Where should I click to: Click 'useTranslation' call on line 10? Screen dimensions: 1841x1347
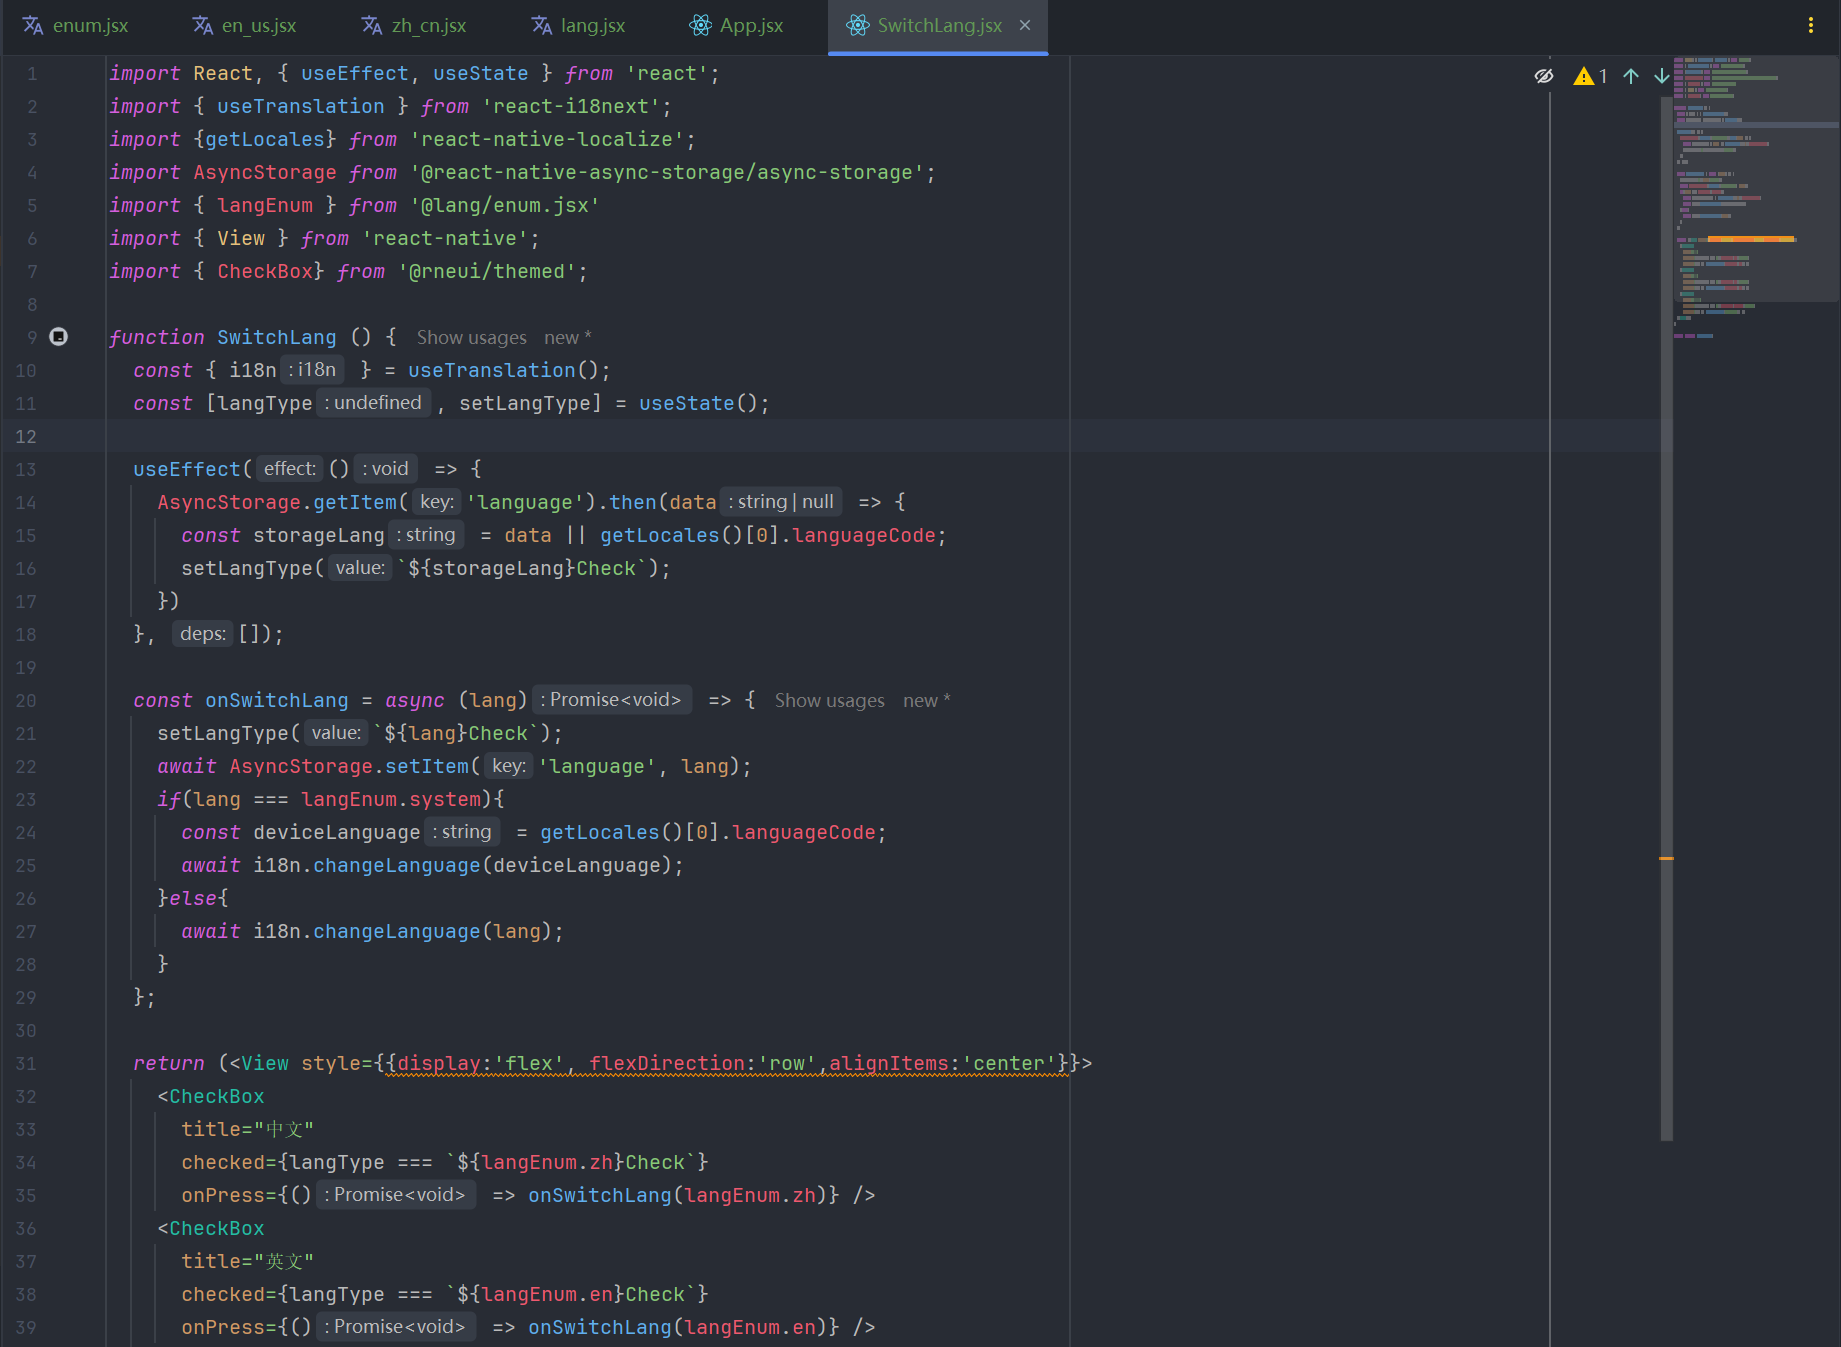[492, 371]
